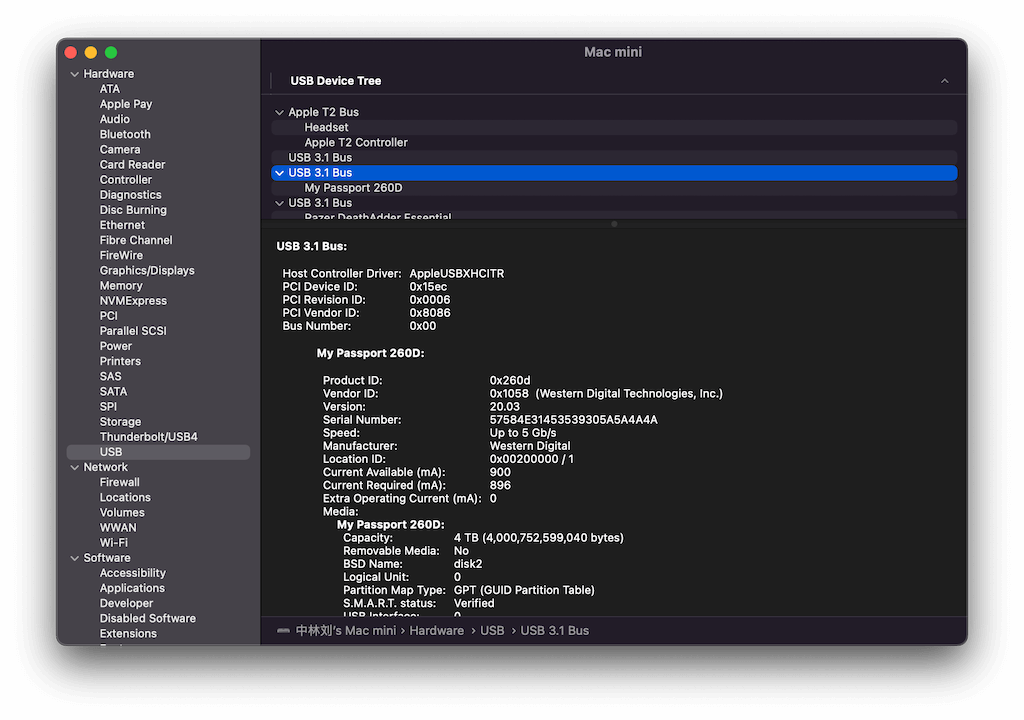This screenshot has height=720, width=1024.
Task: Click Hardware in the bottom path bar
Action: [436, 631]
